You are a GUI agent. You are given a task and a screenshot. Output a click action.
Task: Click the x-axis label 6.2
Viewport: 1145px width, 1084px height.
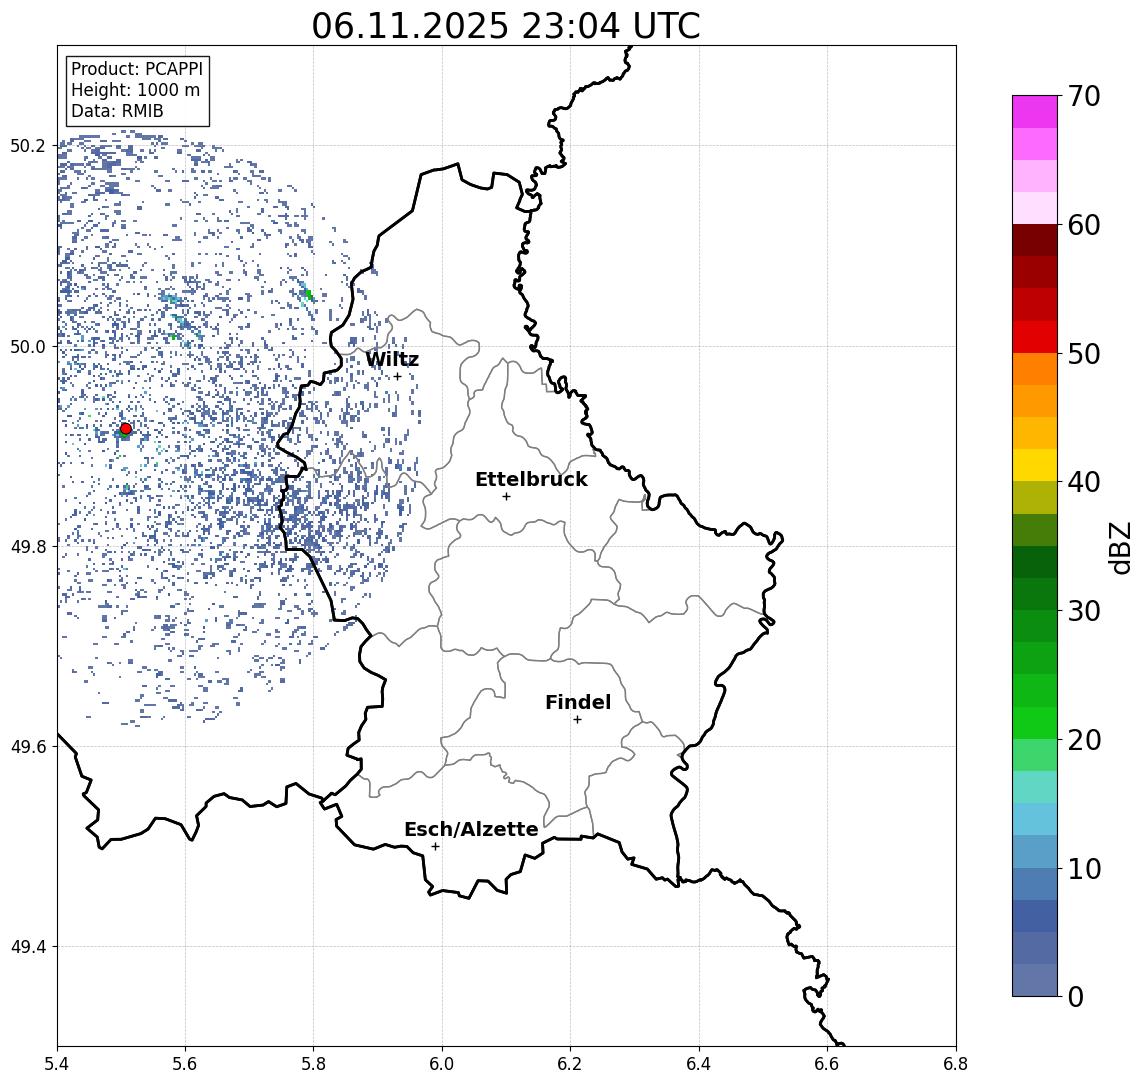coord(570,1064)
